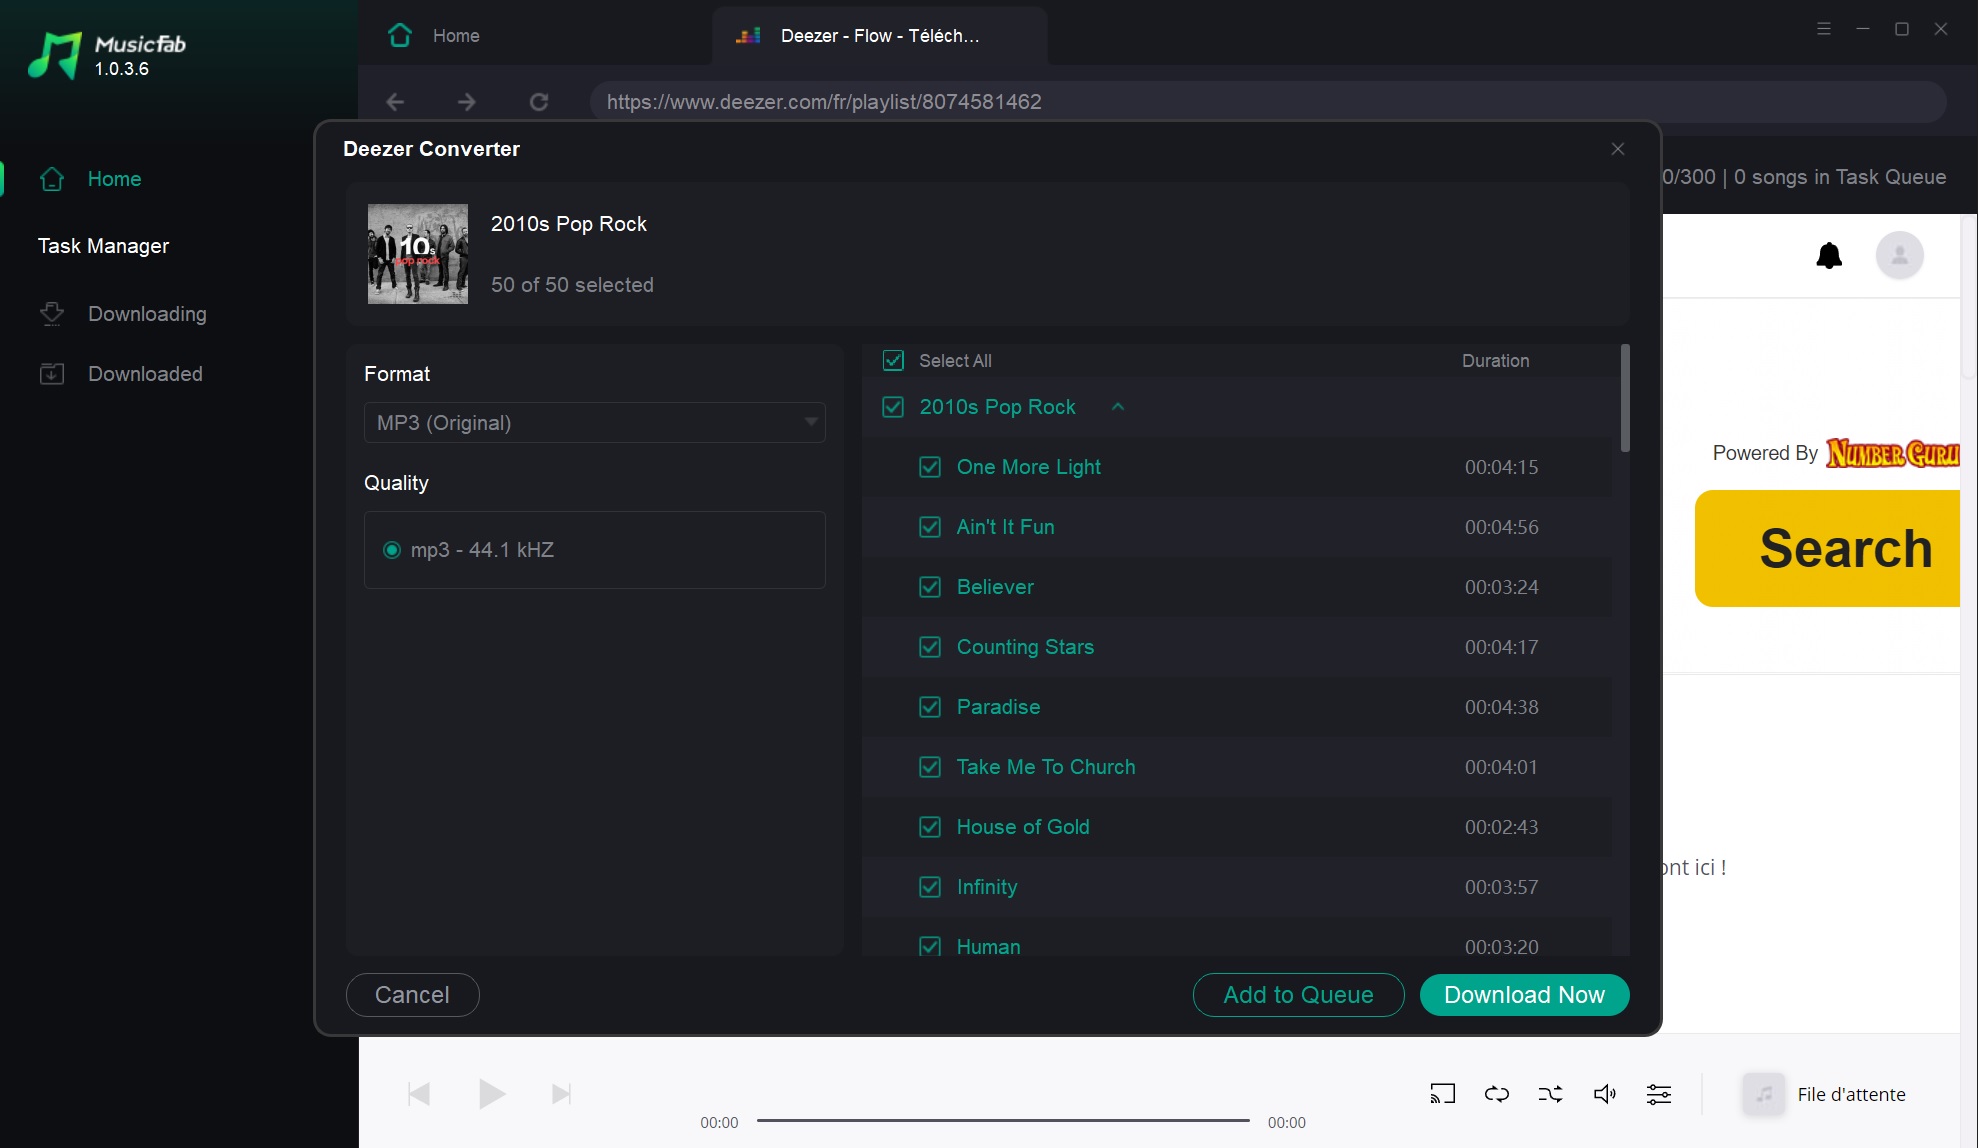Click the repeat loop icon

(x=1497, y=1094)
